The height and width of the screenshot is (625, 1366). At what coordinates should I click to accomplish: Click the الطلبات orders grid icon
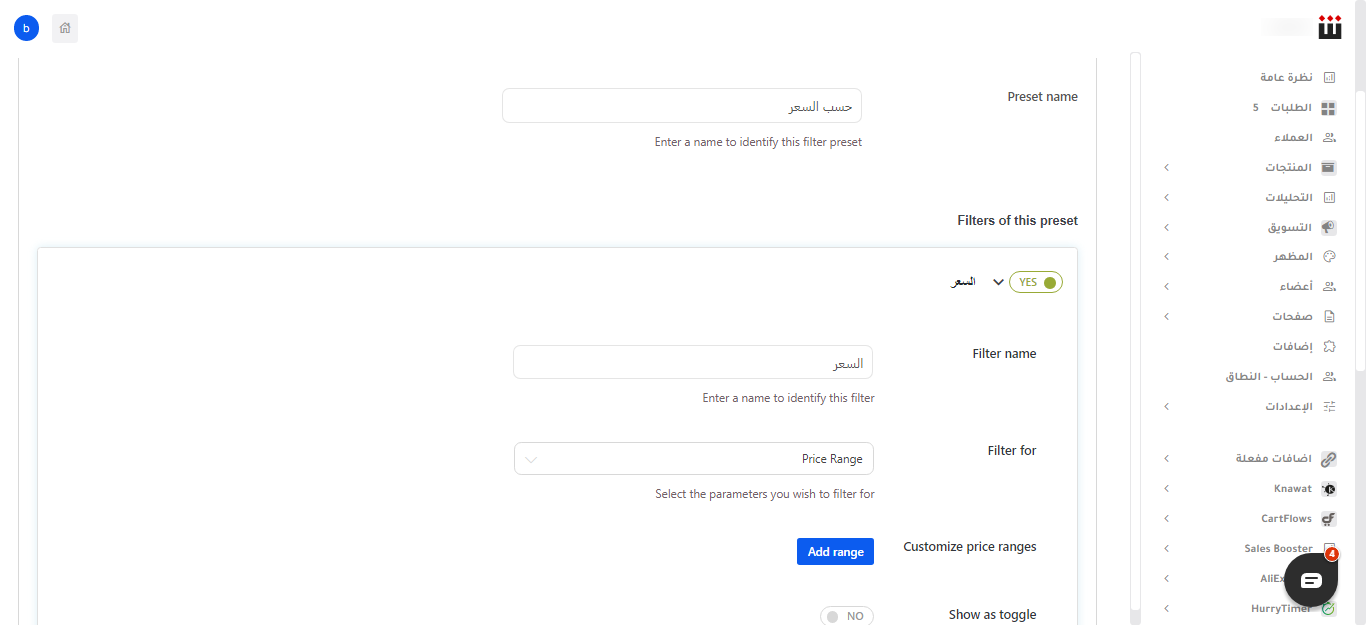pos(1329,107)
